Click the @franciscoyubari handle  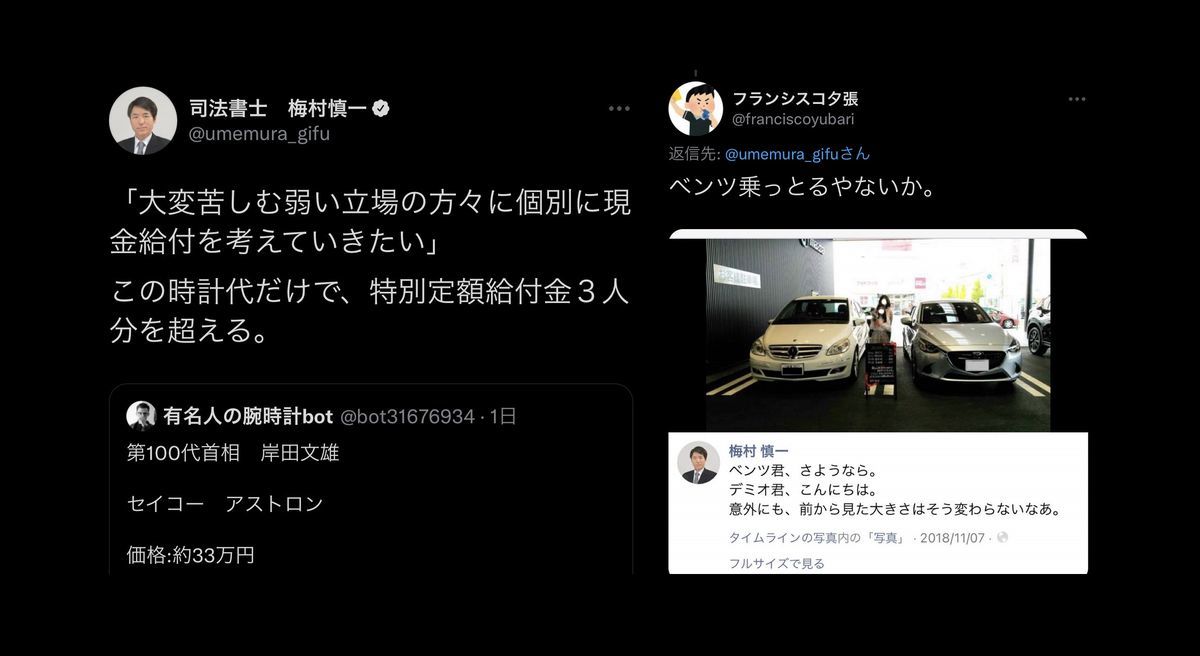pyautogui.click(x=793, y=119)
